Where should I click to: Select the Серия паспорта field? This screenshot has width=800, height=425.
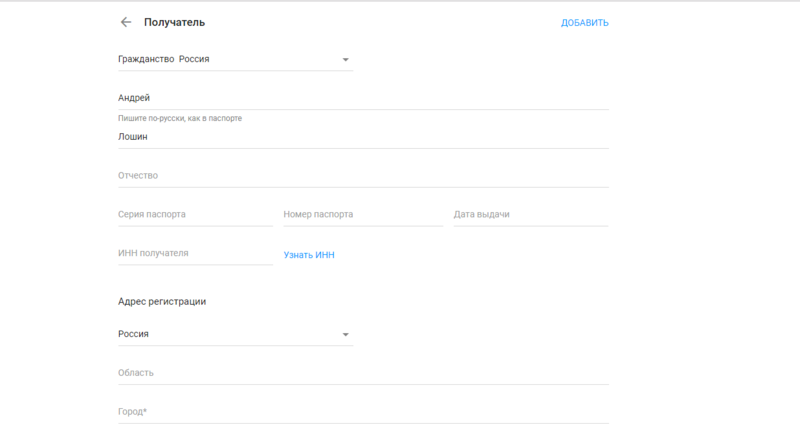[x=195, y=214]
